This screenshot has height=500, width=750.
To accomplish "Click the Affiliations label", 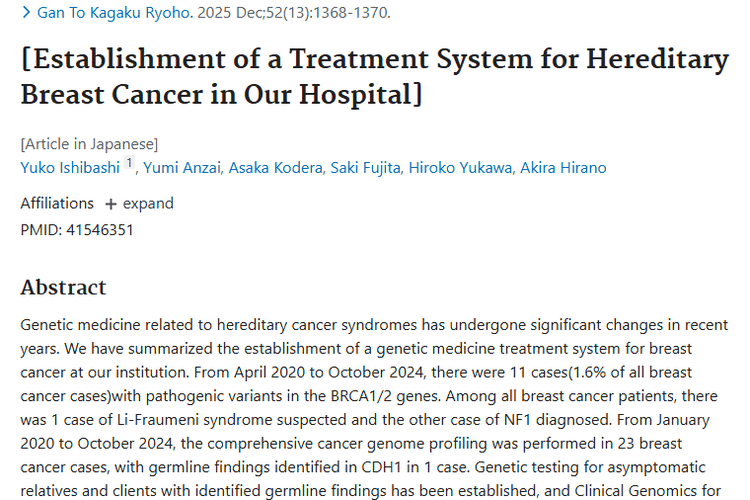I will 57,203.
